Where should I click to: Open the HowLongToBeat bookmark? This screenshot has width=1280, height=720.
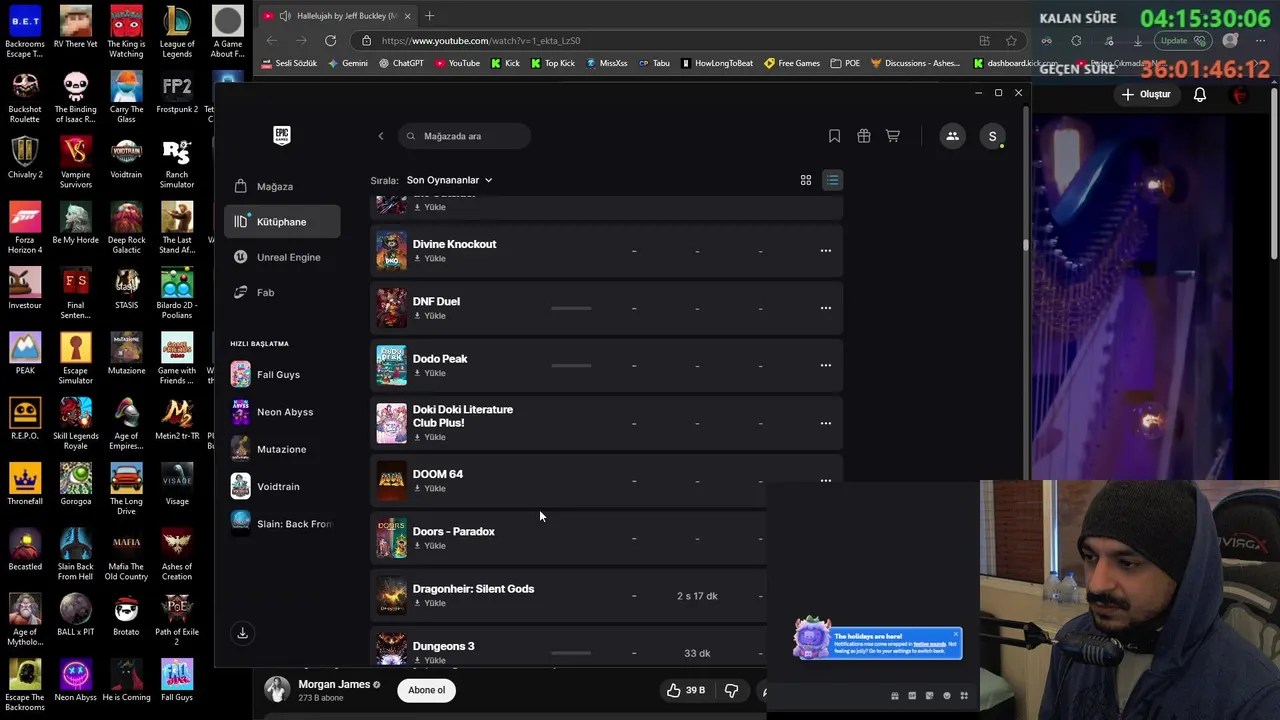point(717,63)
